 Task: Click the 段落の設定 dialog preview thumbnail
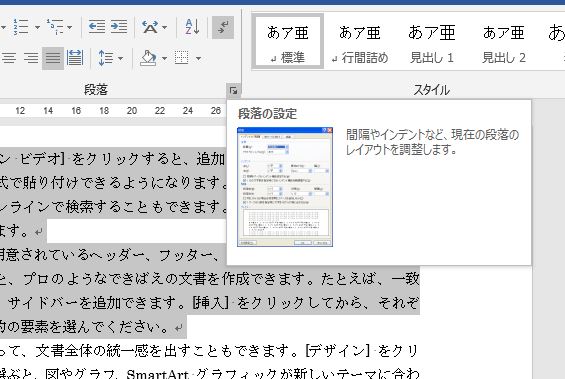click(x=285, y=187)
